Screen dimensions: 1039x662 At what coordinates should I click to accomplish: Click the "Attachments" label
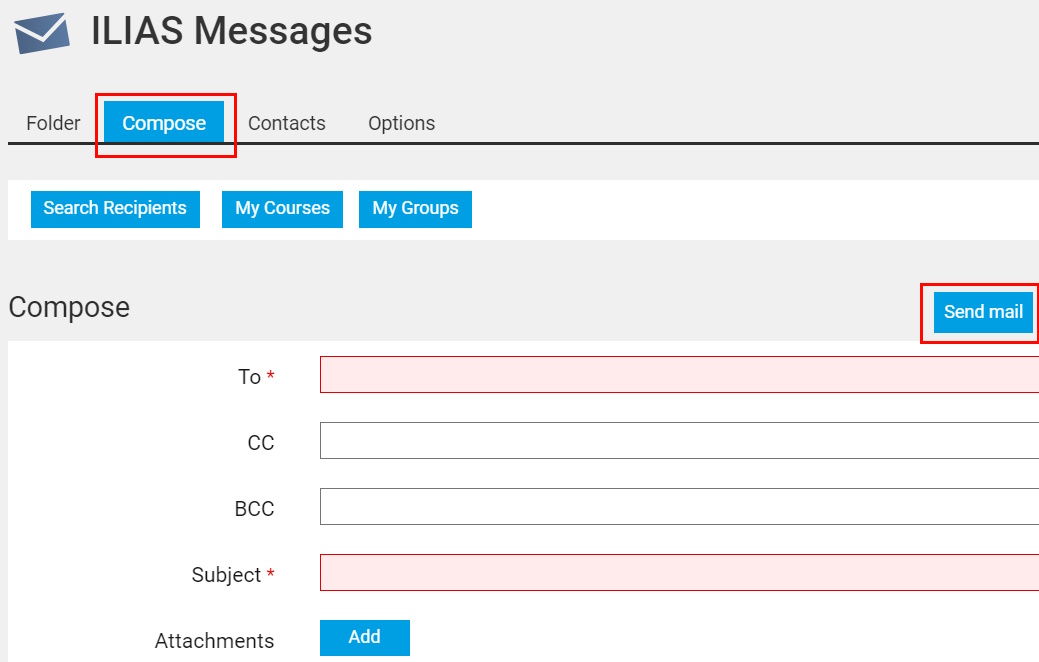coord(214,641)
